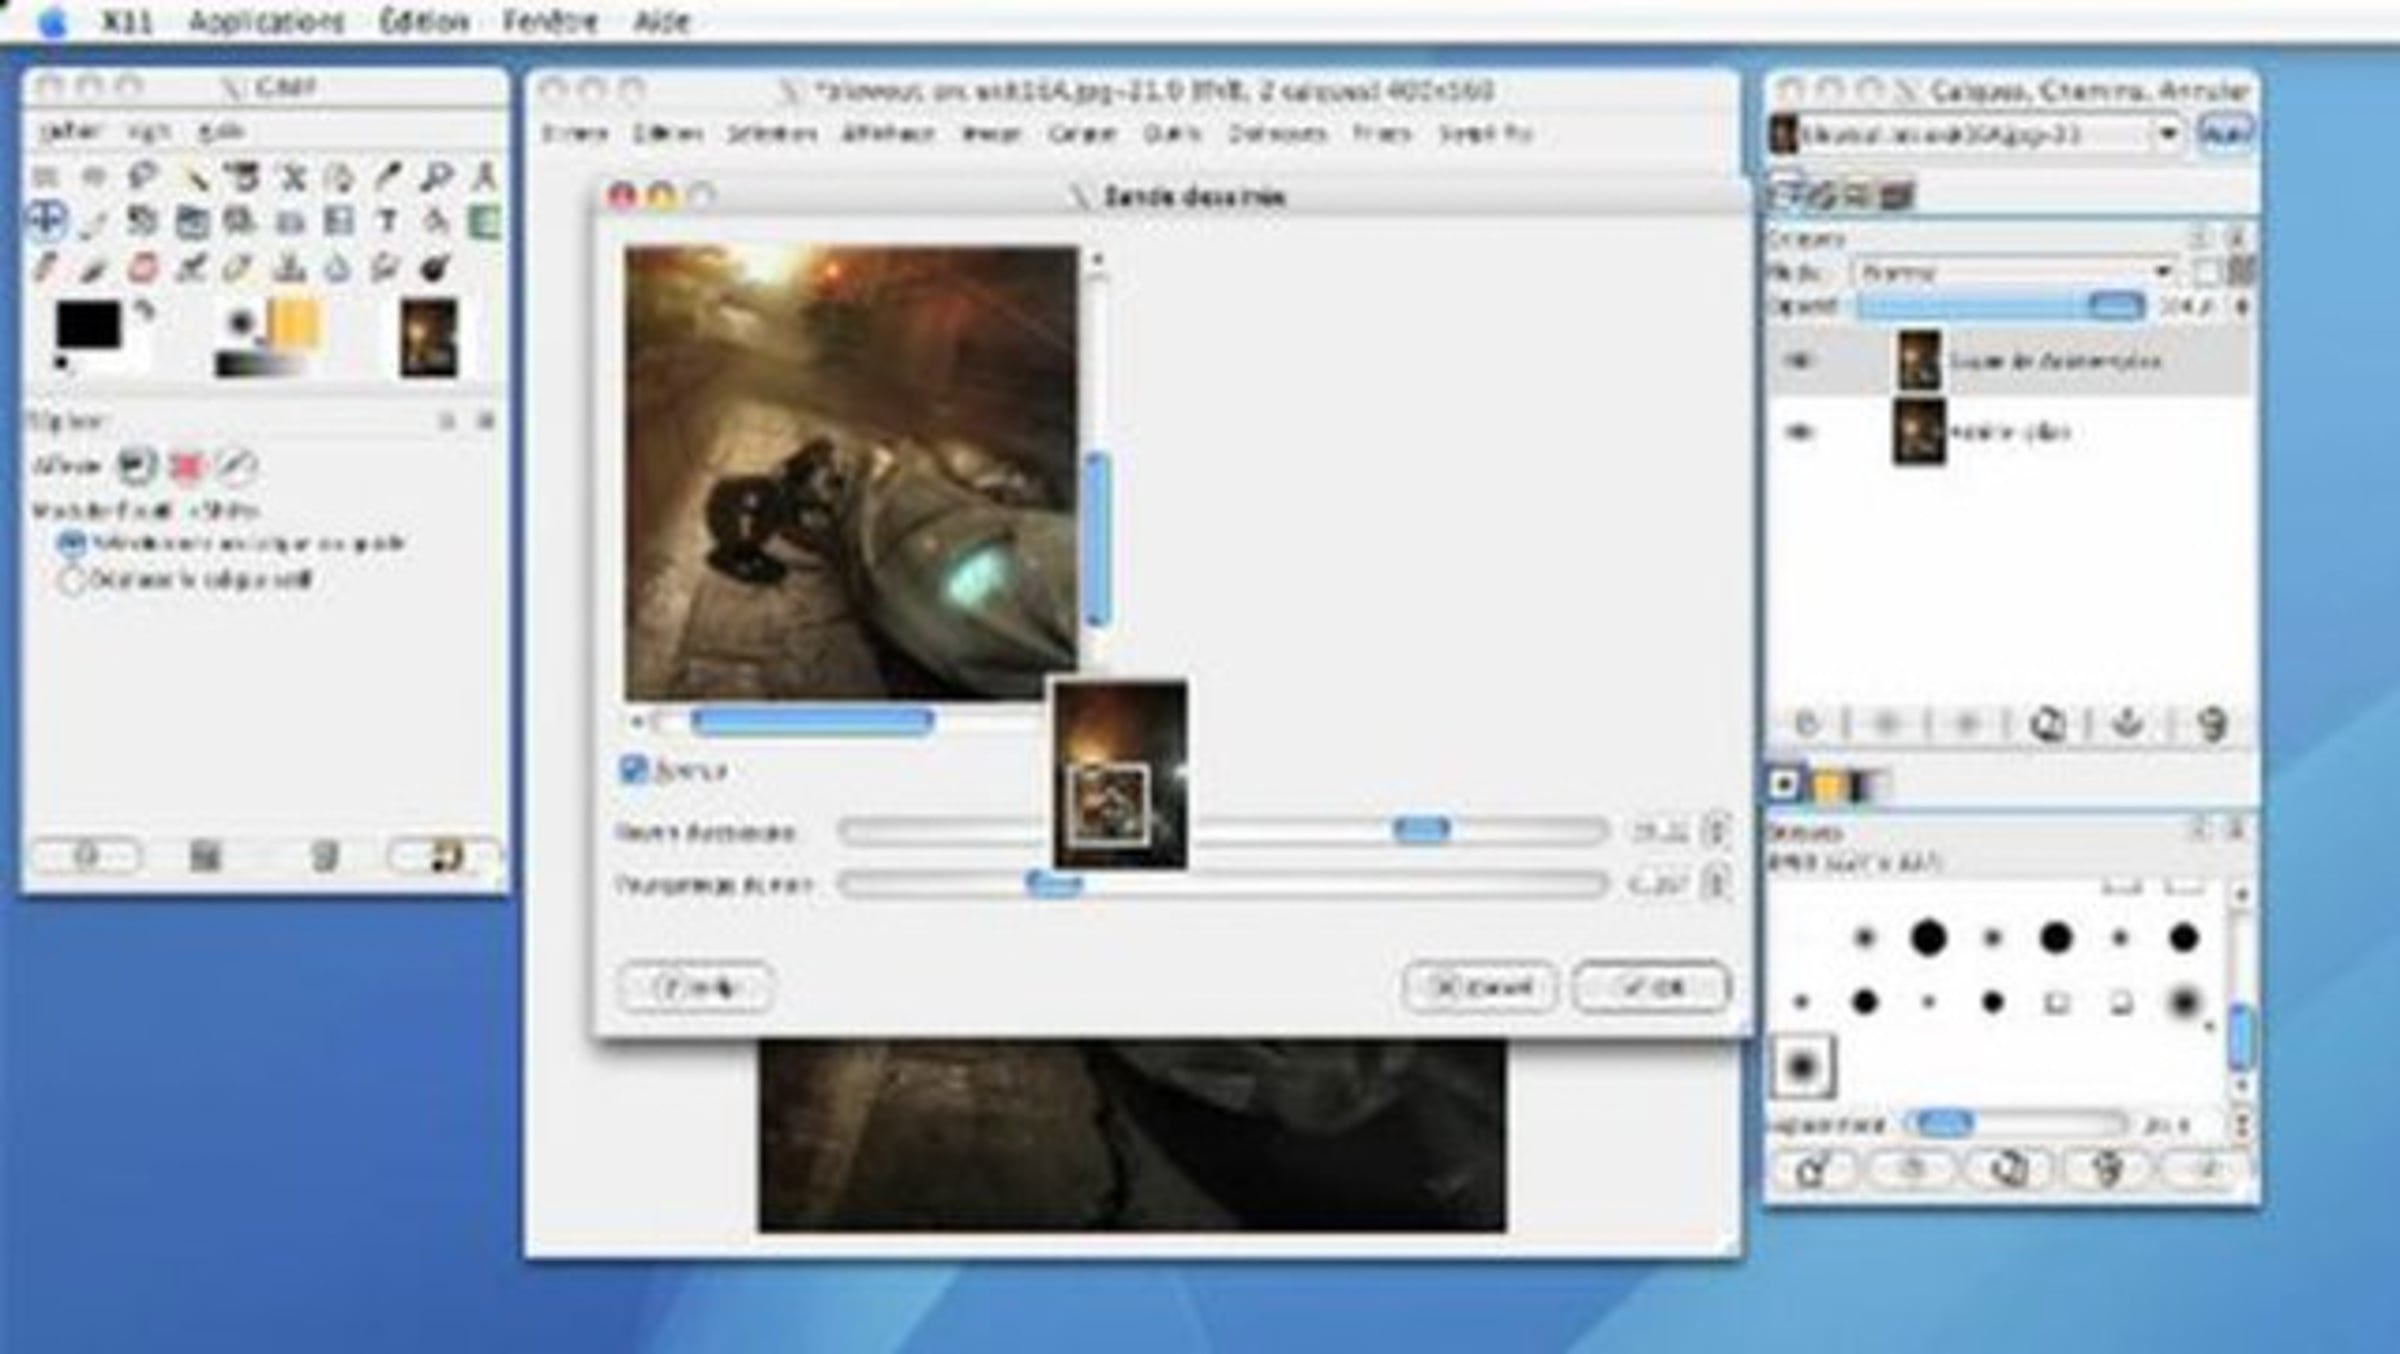Open the Calque menu in image window

click(x=1082, y=133)
